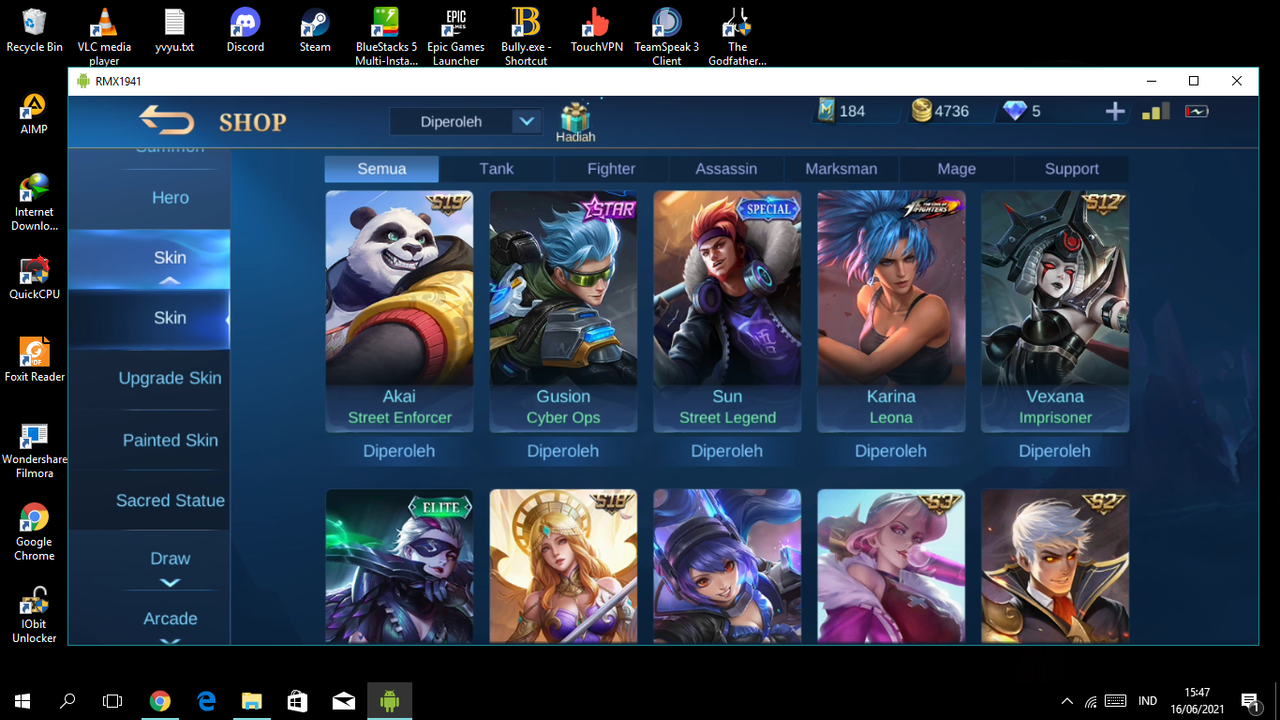Select the Karina Leona skin card
The width and height of the screenshot is (1280, 720).
coord(891,311)
